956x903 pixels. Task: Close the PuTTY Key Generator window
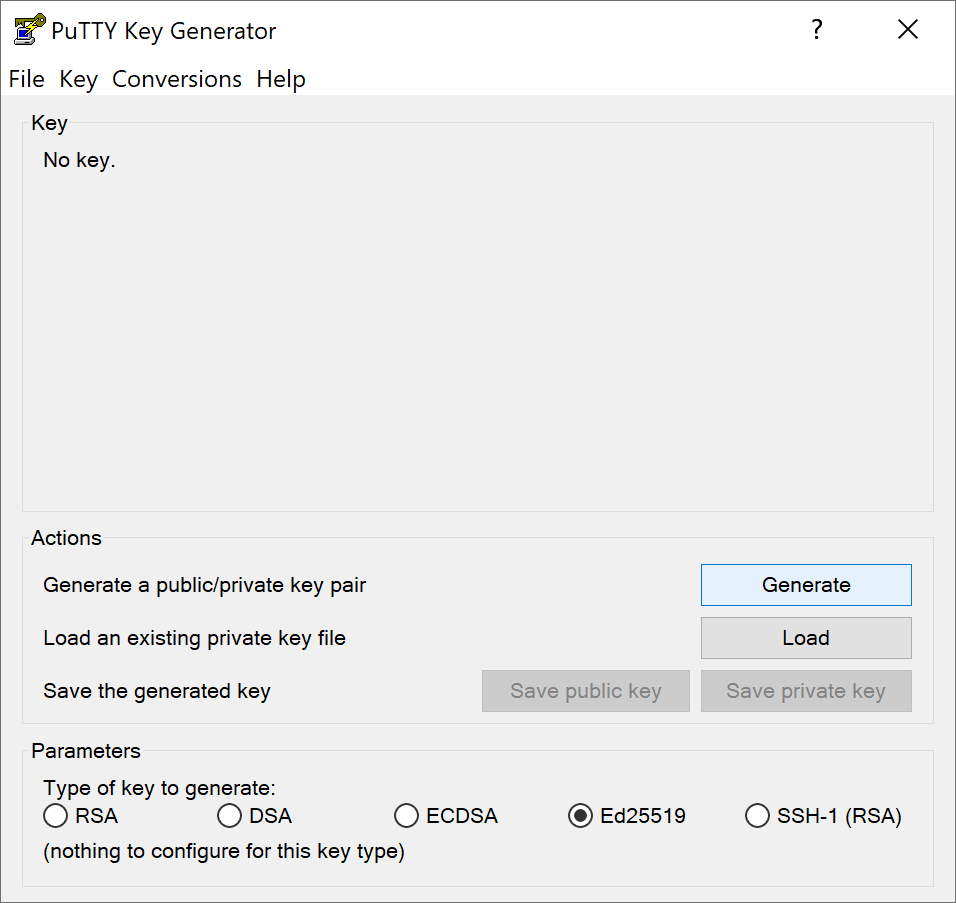click(908, 29)
